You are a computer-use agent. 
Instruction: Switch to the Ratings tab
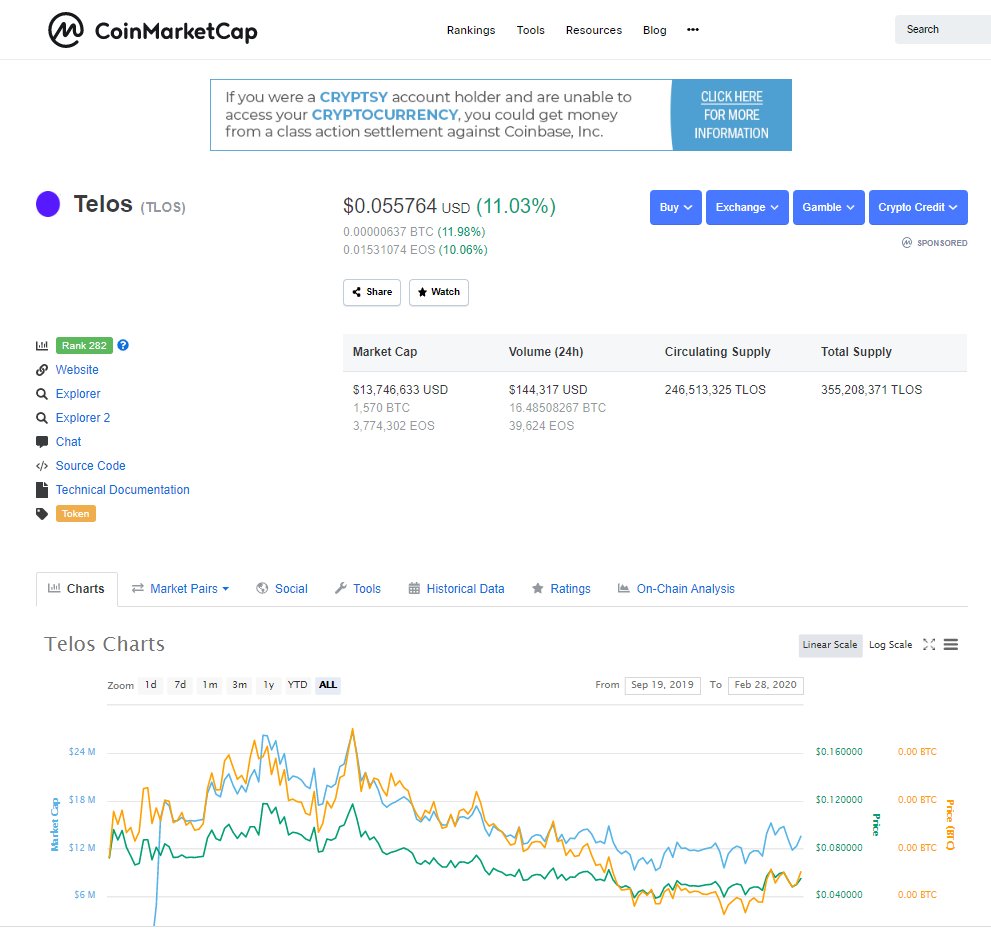(561, 589)
